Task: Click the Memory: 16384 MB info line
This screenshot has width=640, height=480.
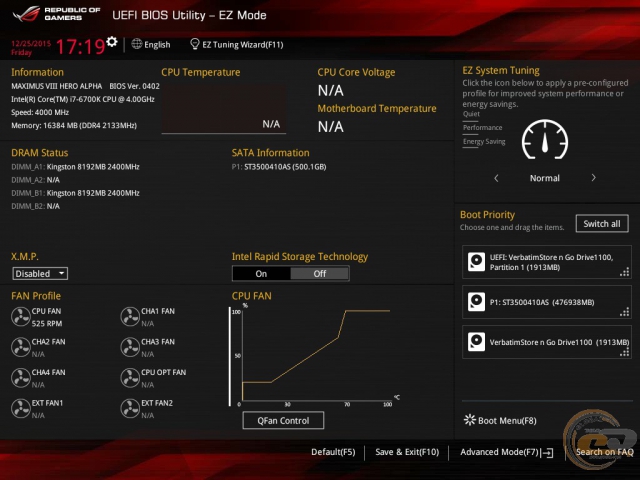Action: [74, 125]
